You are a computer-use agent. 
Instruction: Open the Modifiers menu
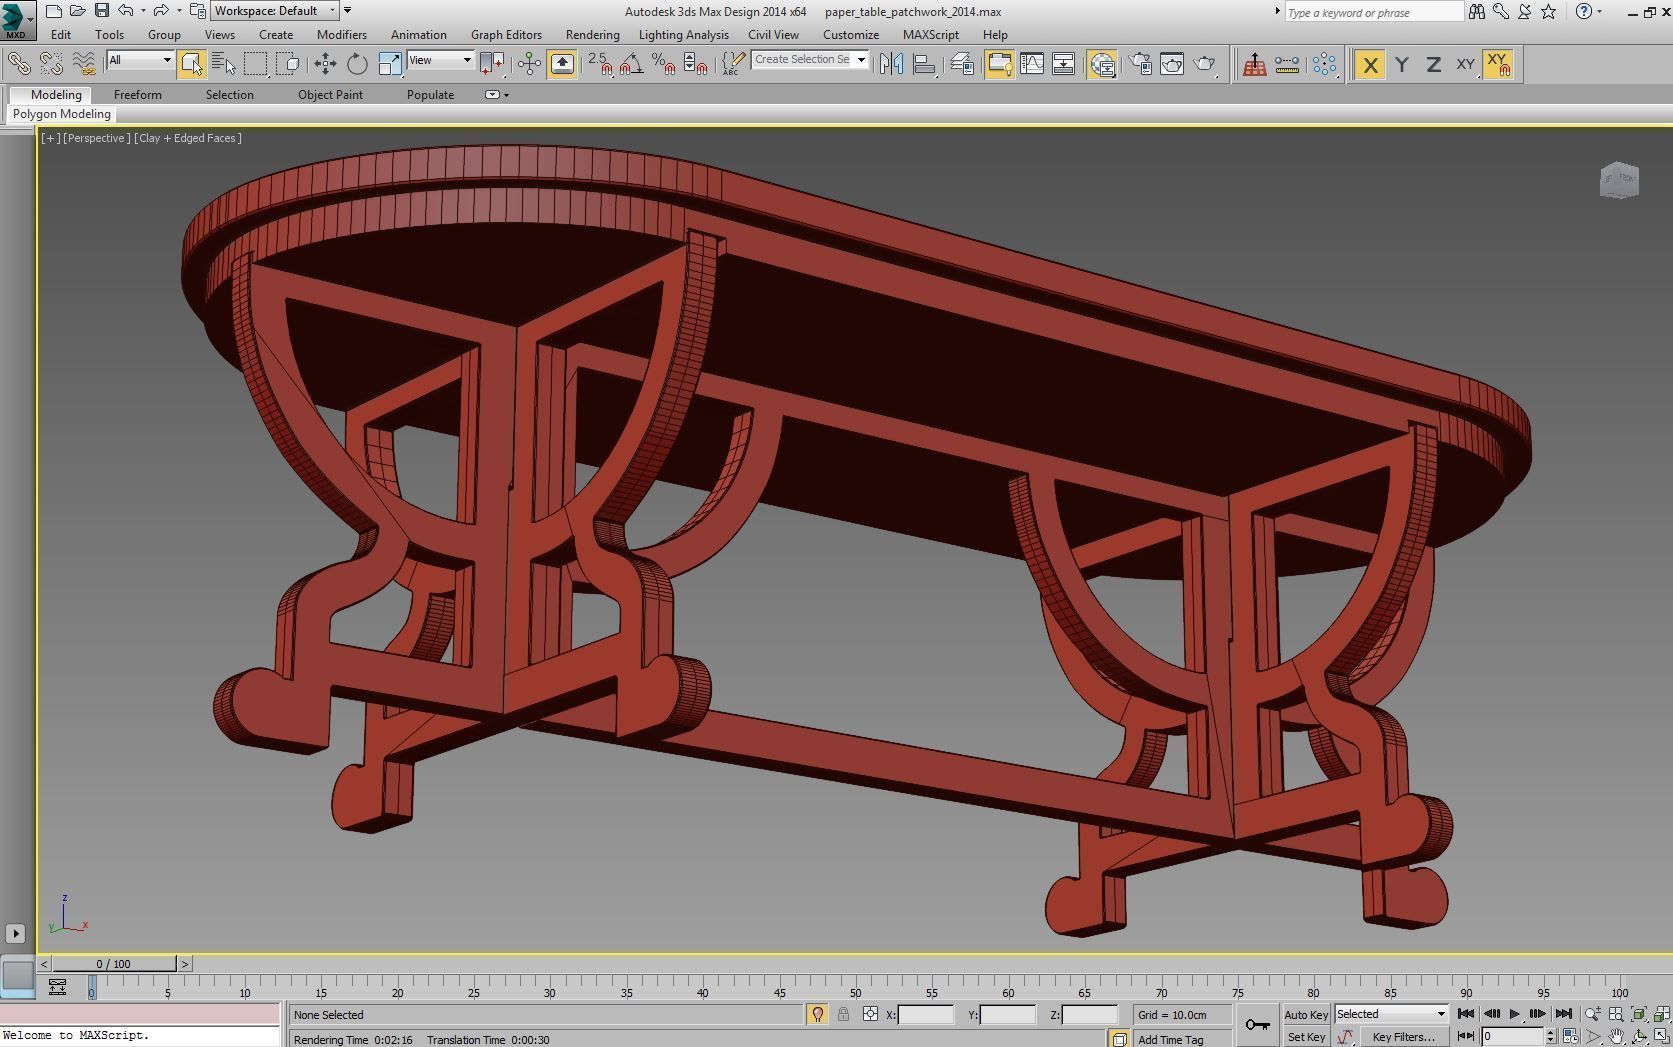[x=341, y=34]
